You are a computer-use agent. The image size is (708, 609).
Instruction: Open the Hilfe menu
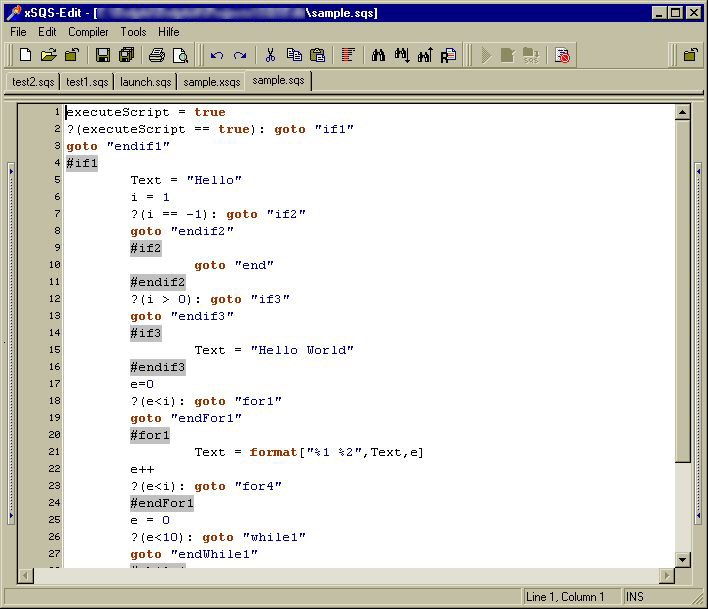pyautogui.click(x=168, y=32)
